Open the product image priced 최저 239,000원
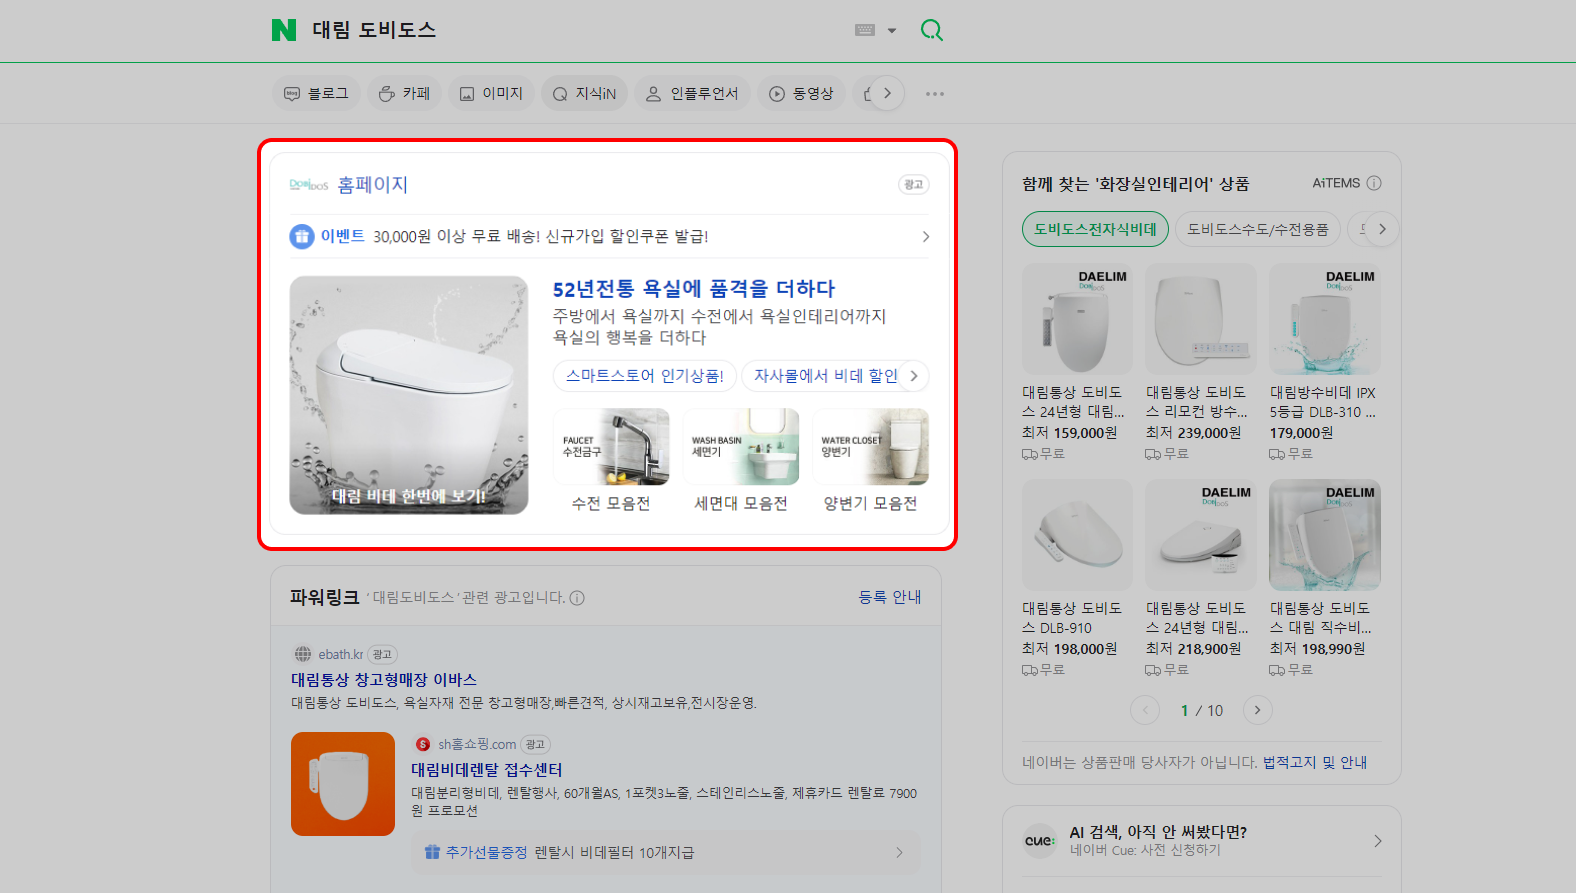The image size is (1576, 893). [1201, 319]
